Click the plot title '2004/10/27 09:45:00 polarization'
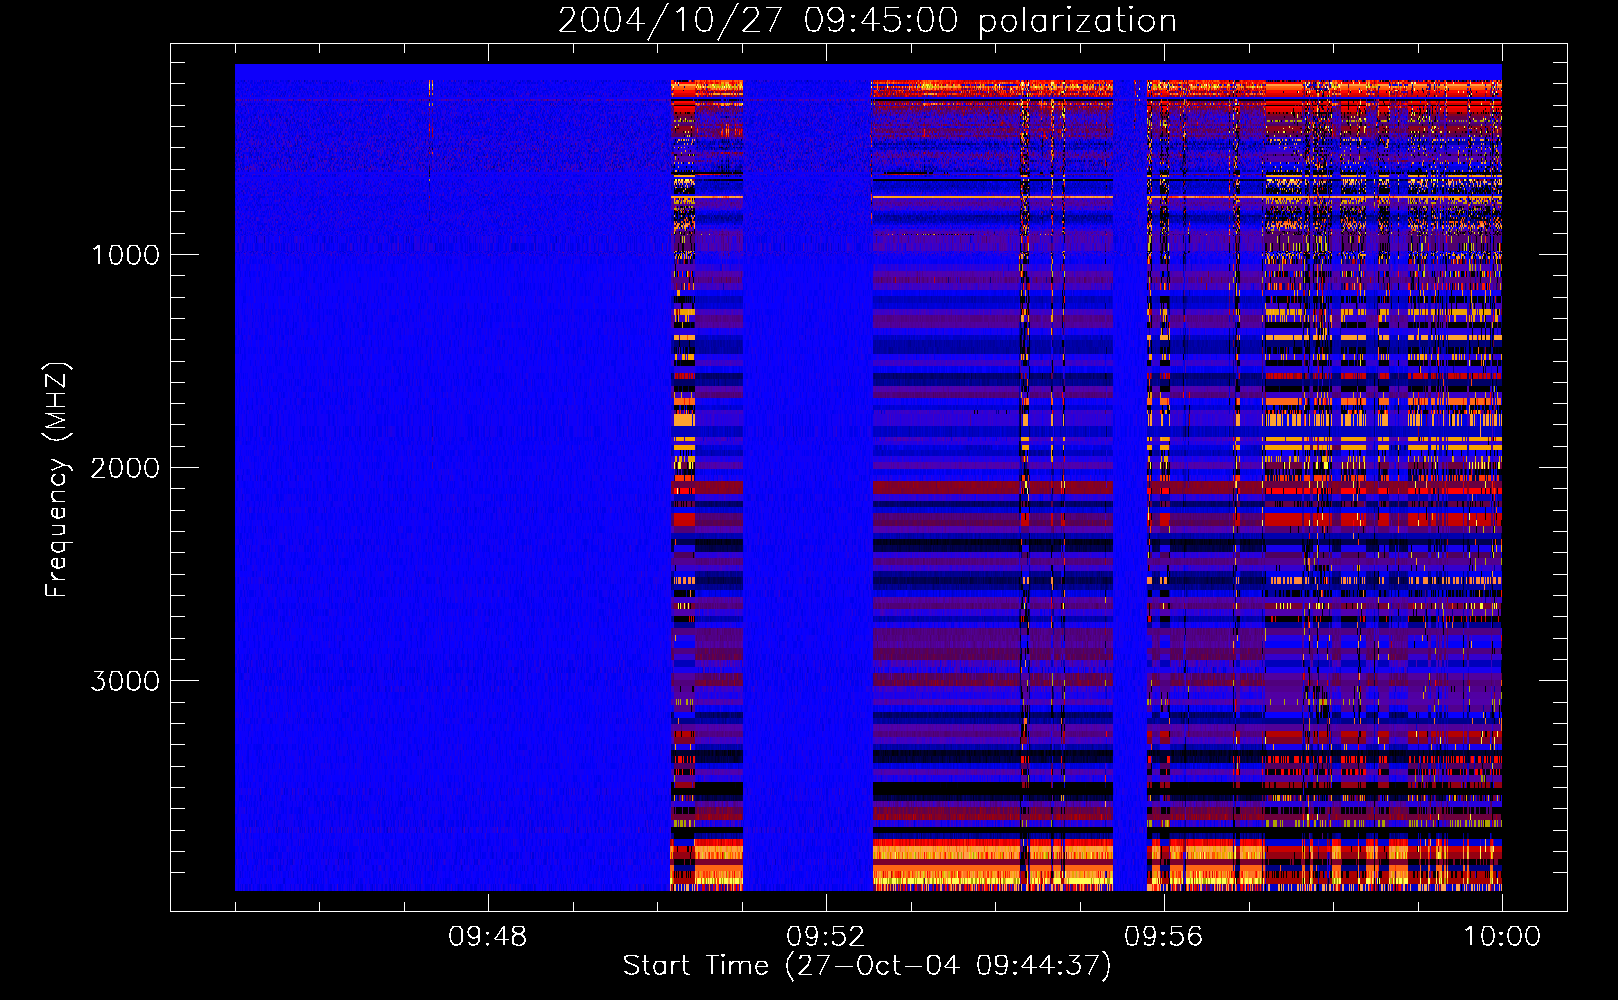 (x=867, y=20)
